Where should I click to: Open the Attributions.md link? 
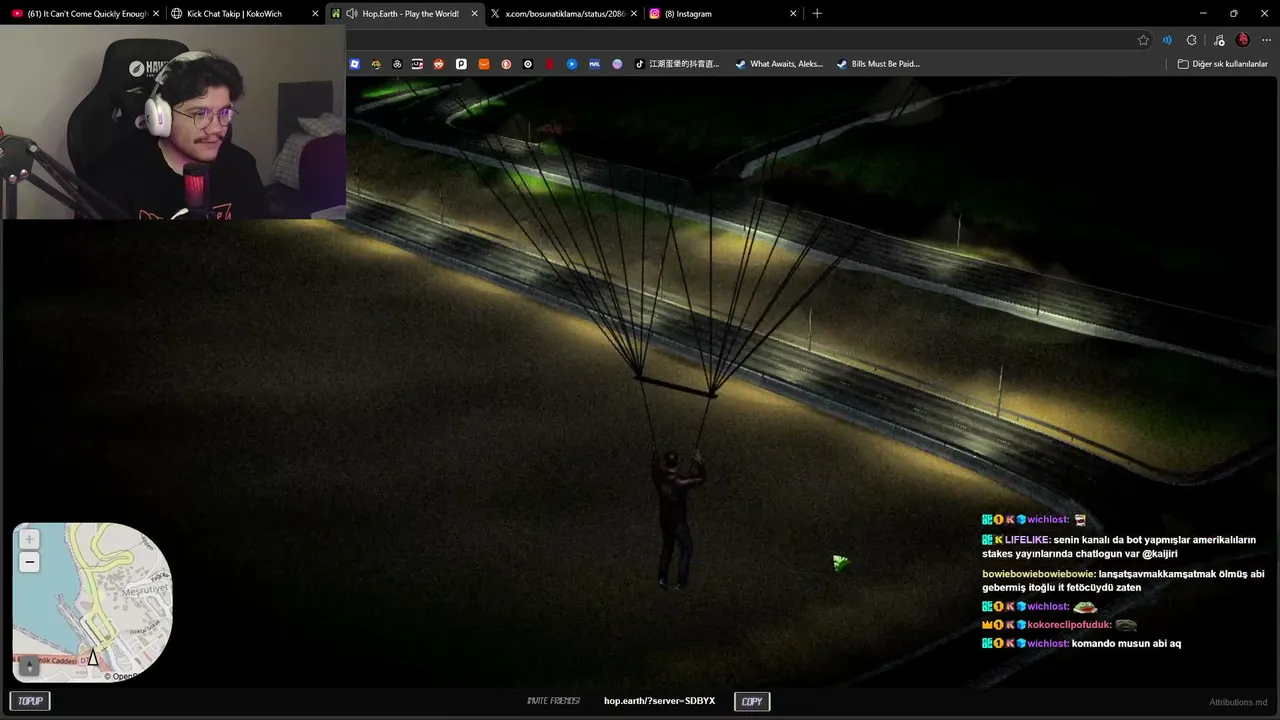click(1238, 702)
